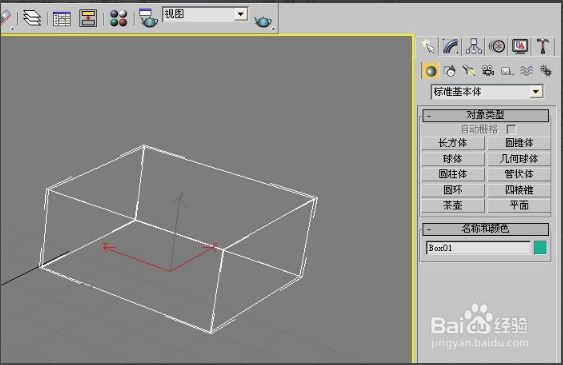This screenshot has height=365, width=563.
Task: Click the 长方体 box button
Action: point(453,143)
